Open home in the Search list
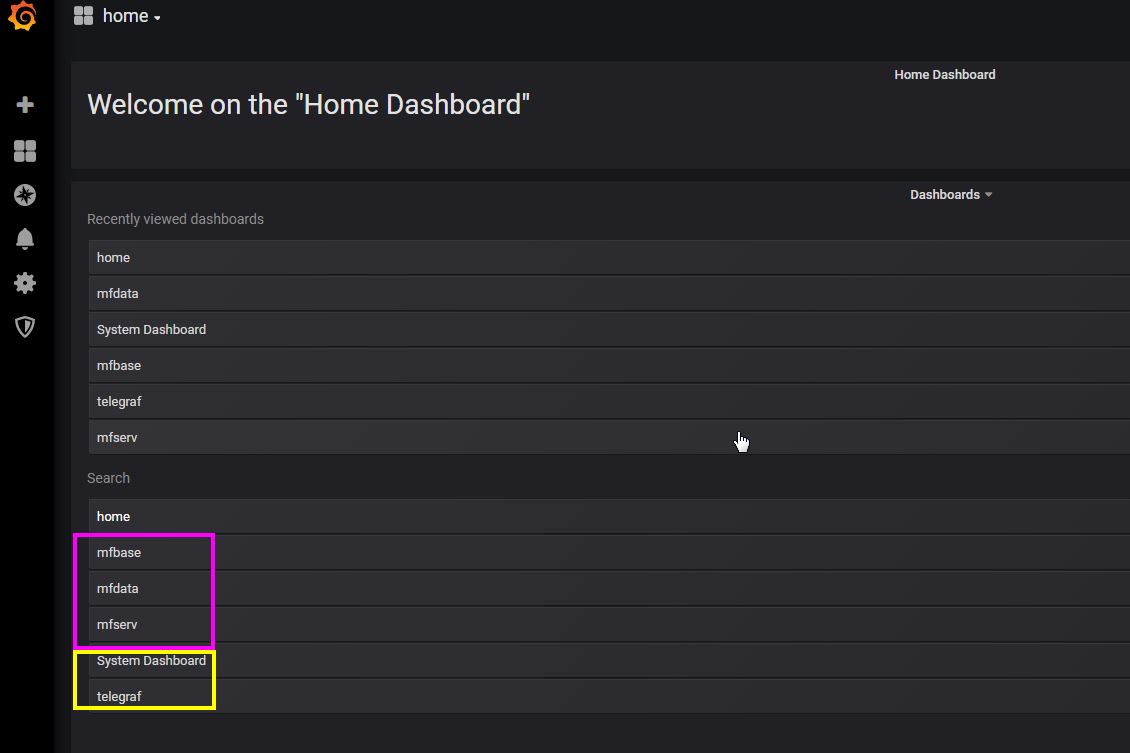This screenshot has height=753, width=1130. [609, 517]
